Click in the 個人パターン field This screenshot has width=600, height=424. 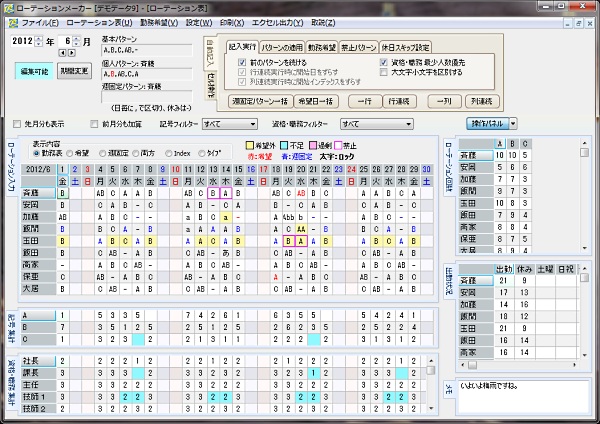(147, 74)
